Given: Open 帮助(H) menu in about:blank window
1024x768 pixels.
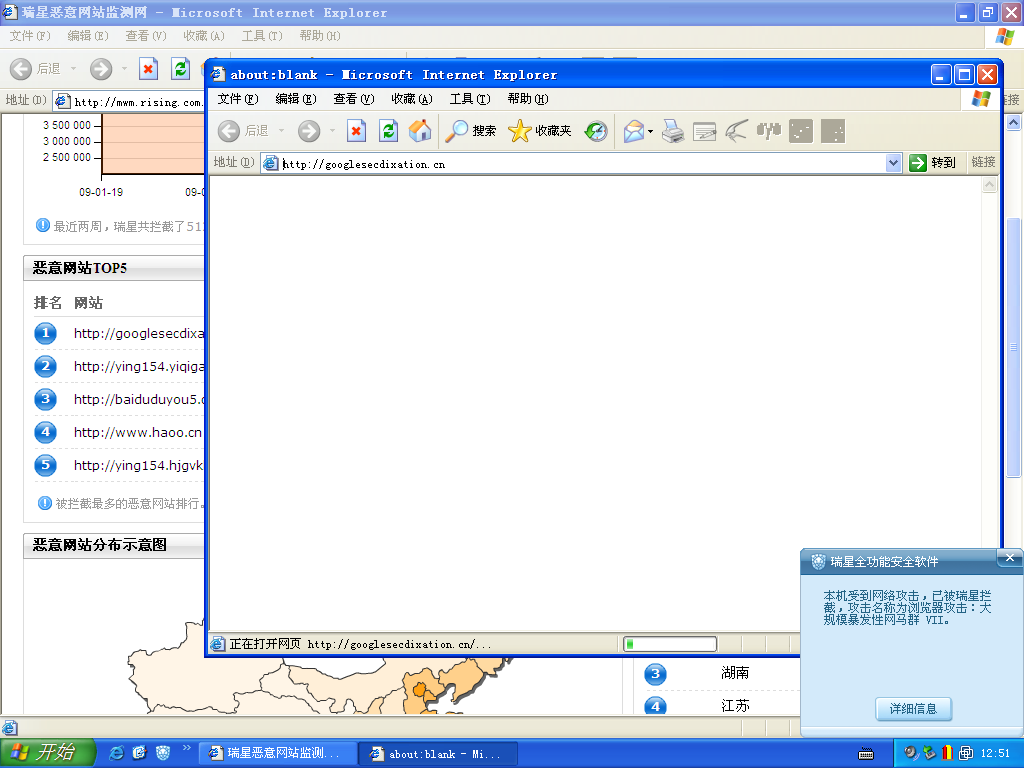Looking at the screenshot, I should tap(528, 99).
